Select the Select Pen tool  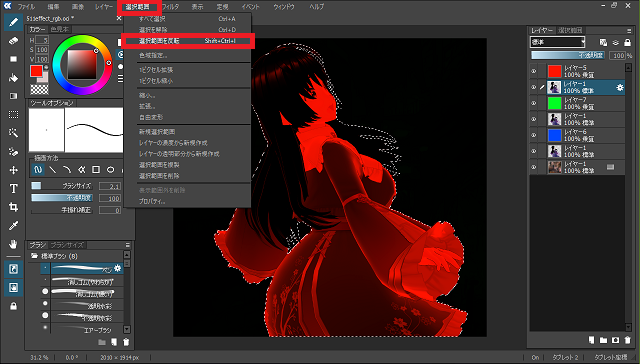13,151
